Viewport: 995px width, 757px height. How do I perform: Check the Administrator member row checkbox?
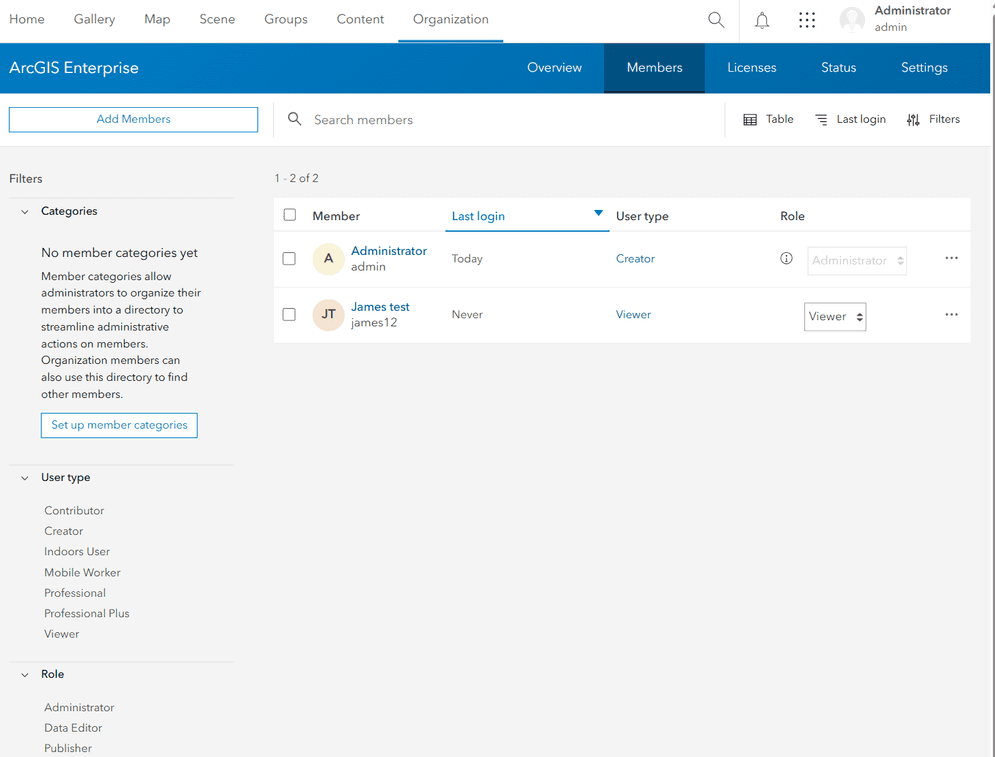tap(289, 259)
